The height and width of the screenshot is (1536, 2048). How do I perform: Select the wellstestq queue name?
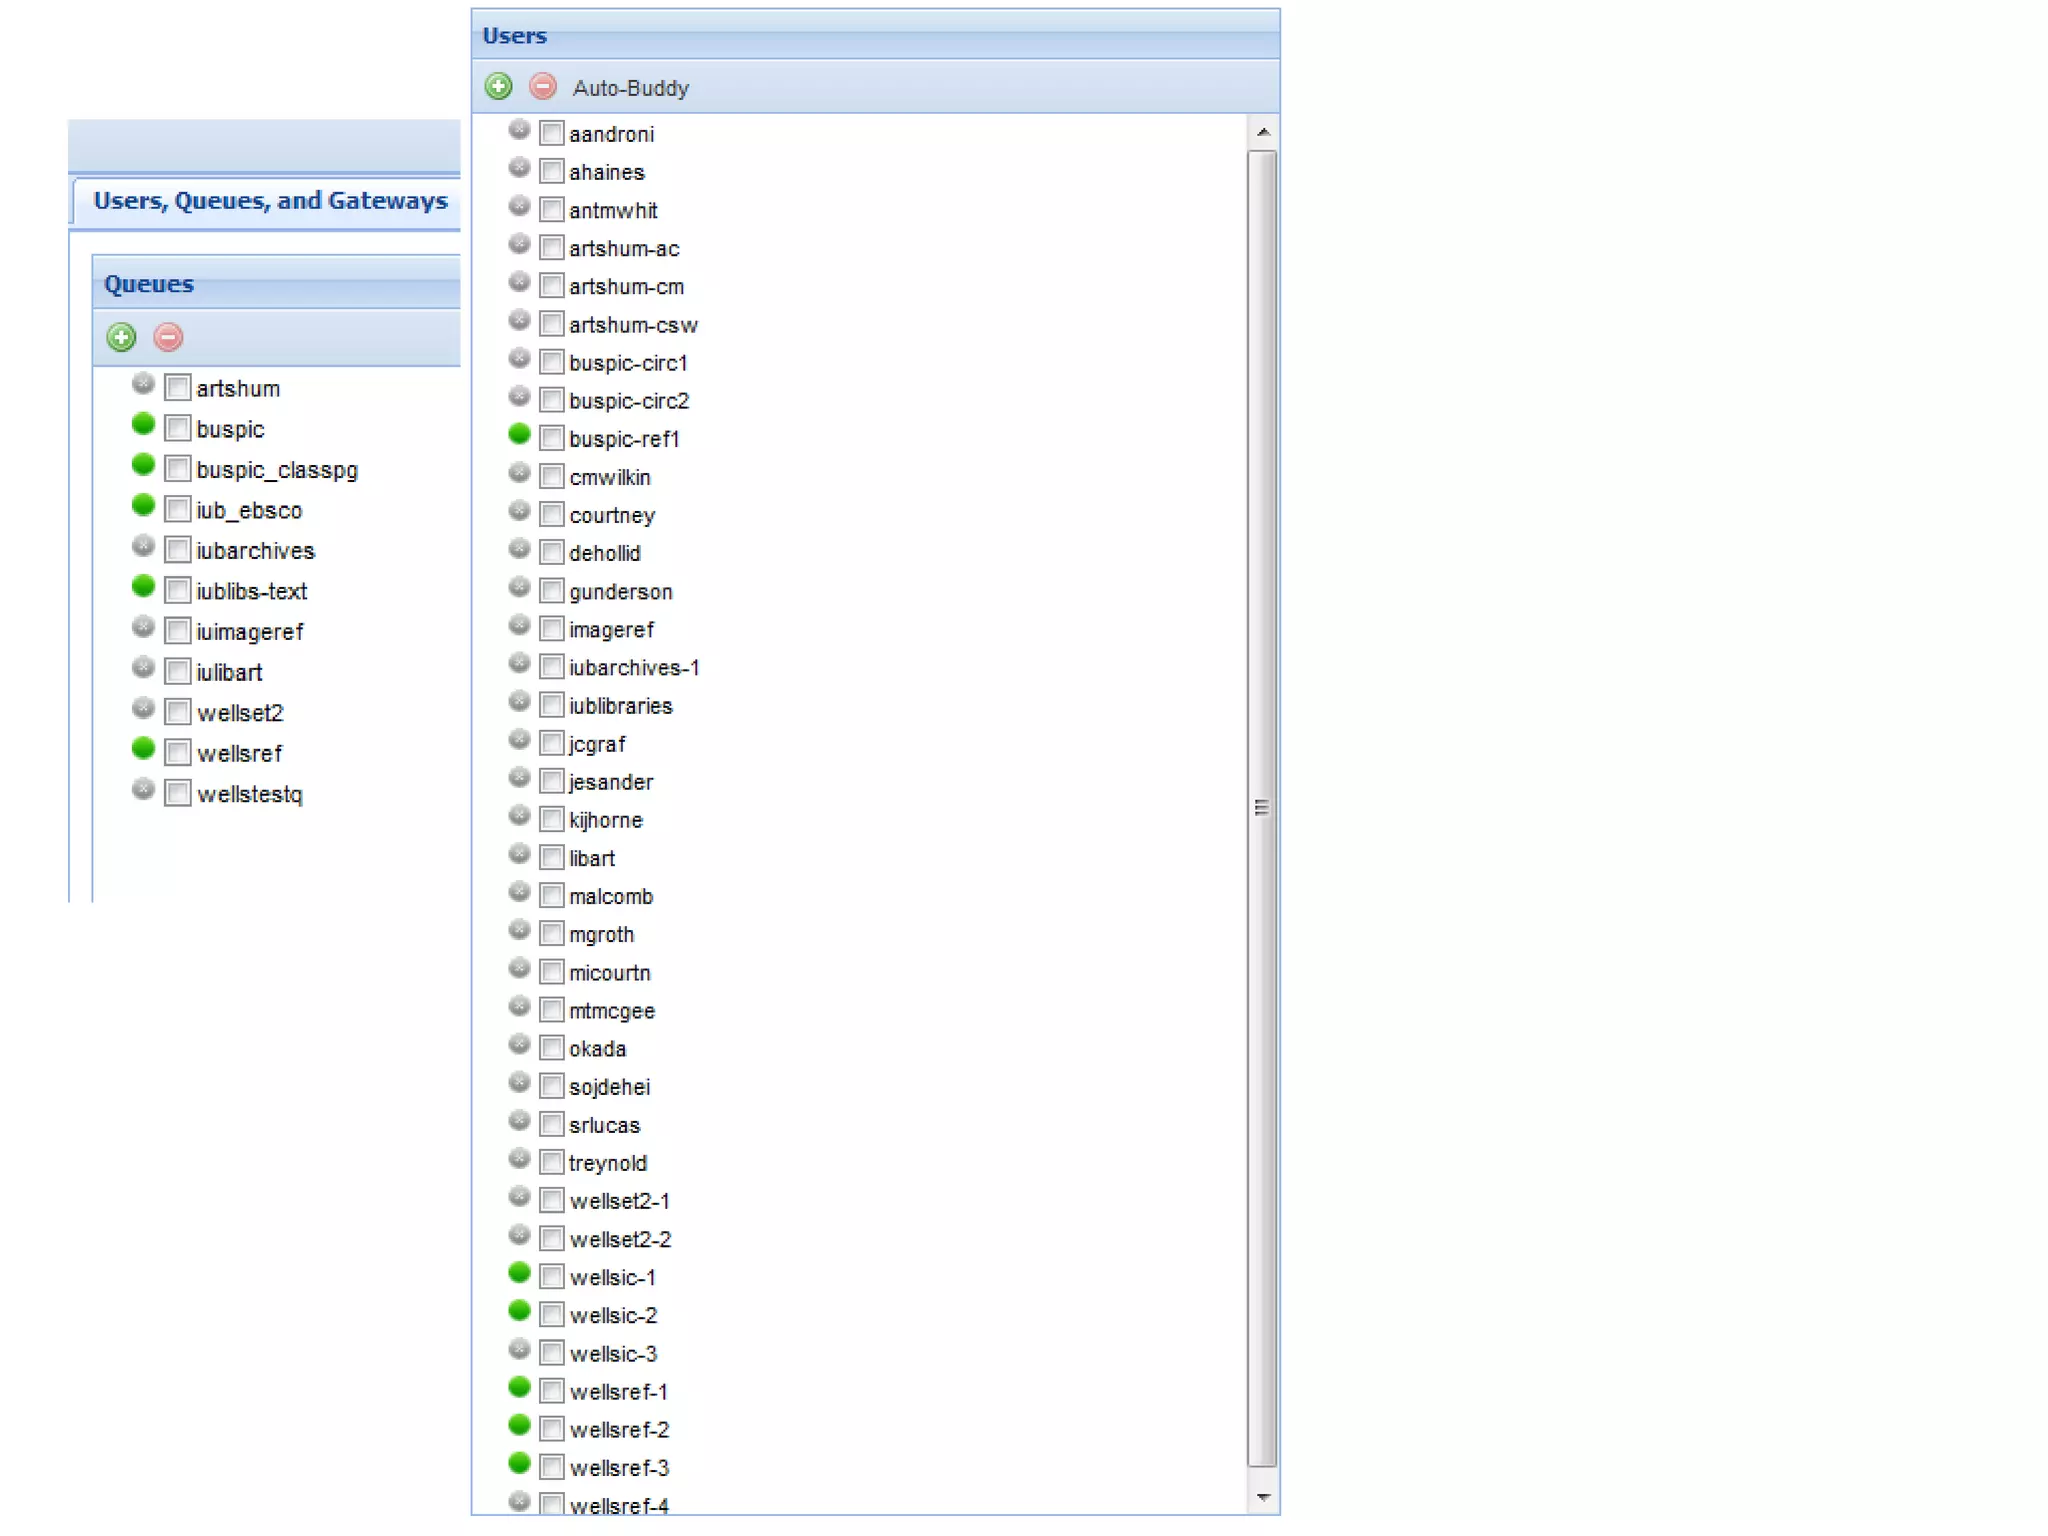point(249,794)
